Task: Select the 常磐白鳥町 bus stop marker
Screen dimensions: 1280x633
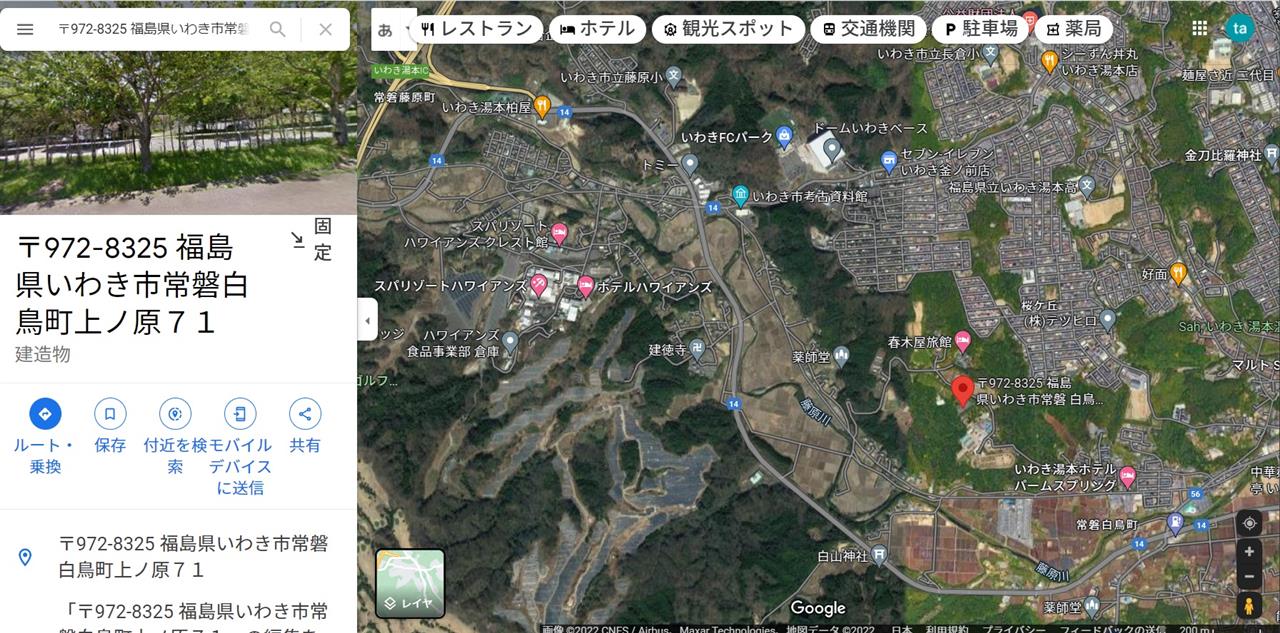Action: click(x=1174, y=523)
